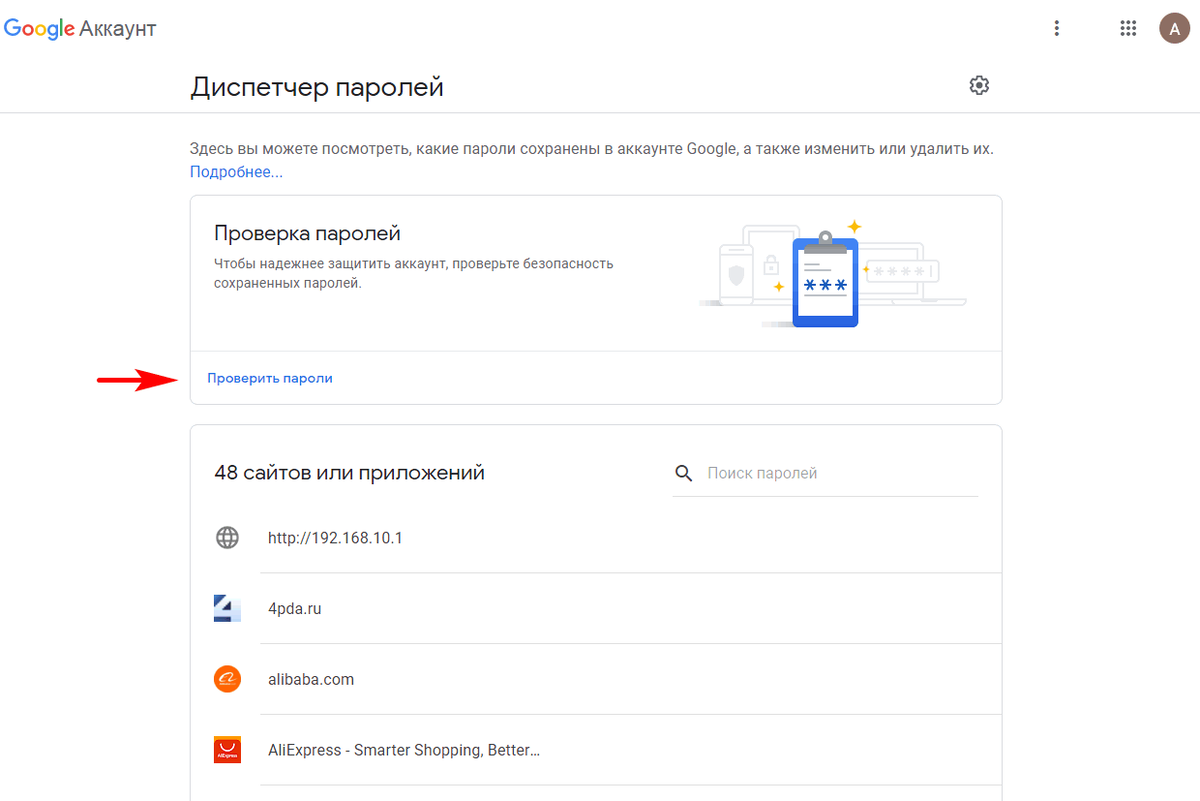Click the alibaba.com site icon
Screen dimensions: 1200x801
pos(228,679)
